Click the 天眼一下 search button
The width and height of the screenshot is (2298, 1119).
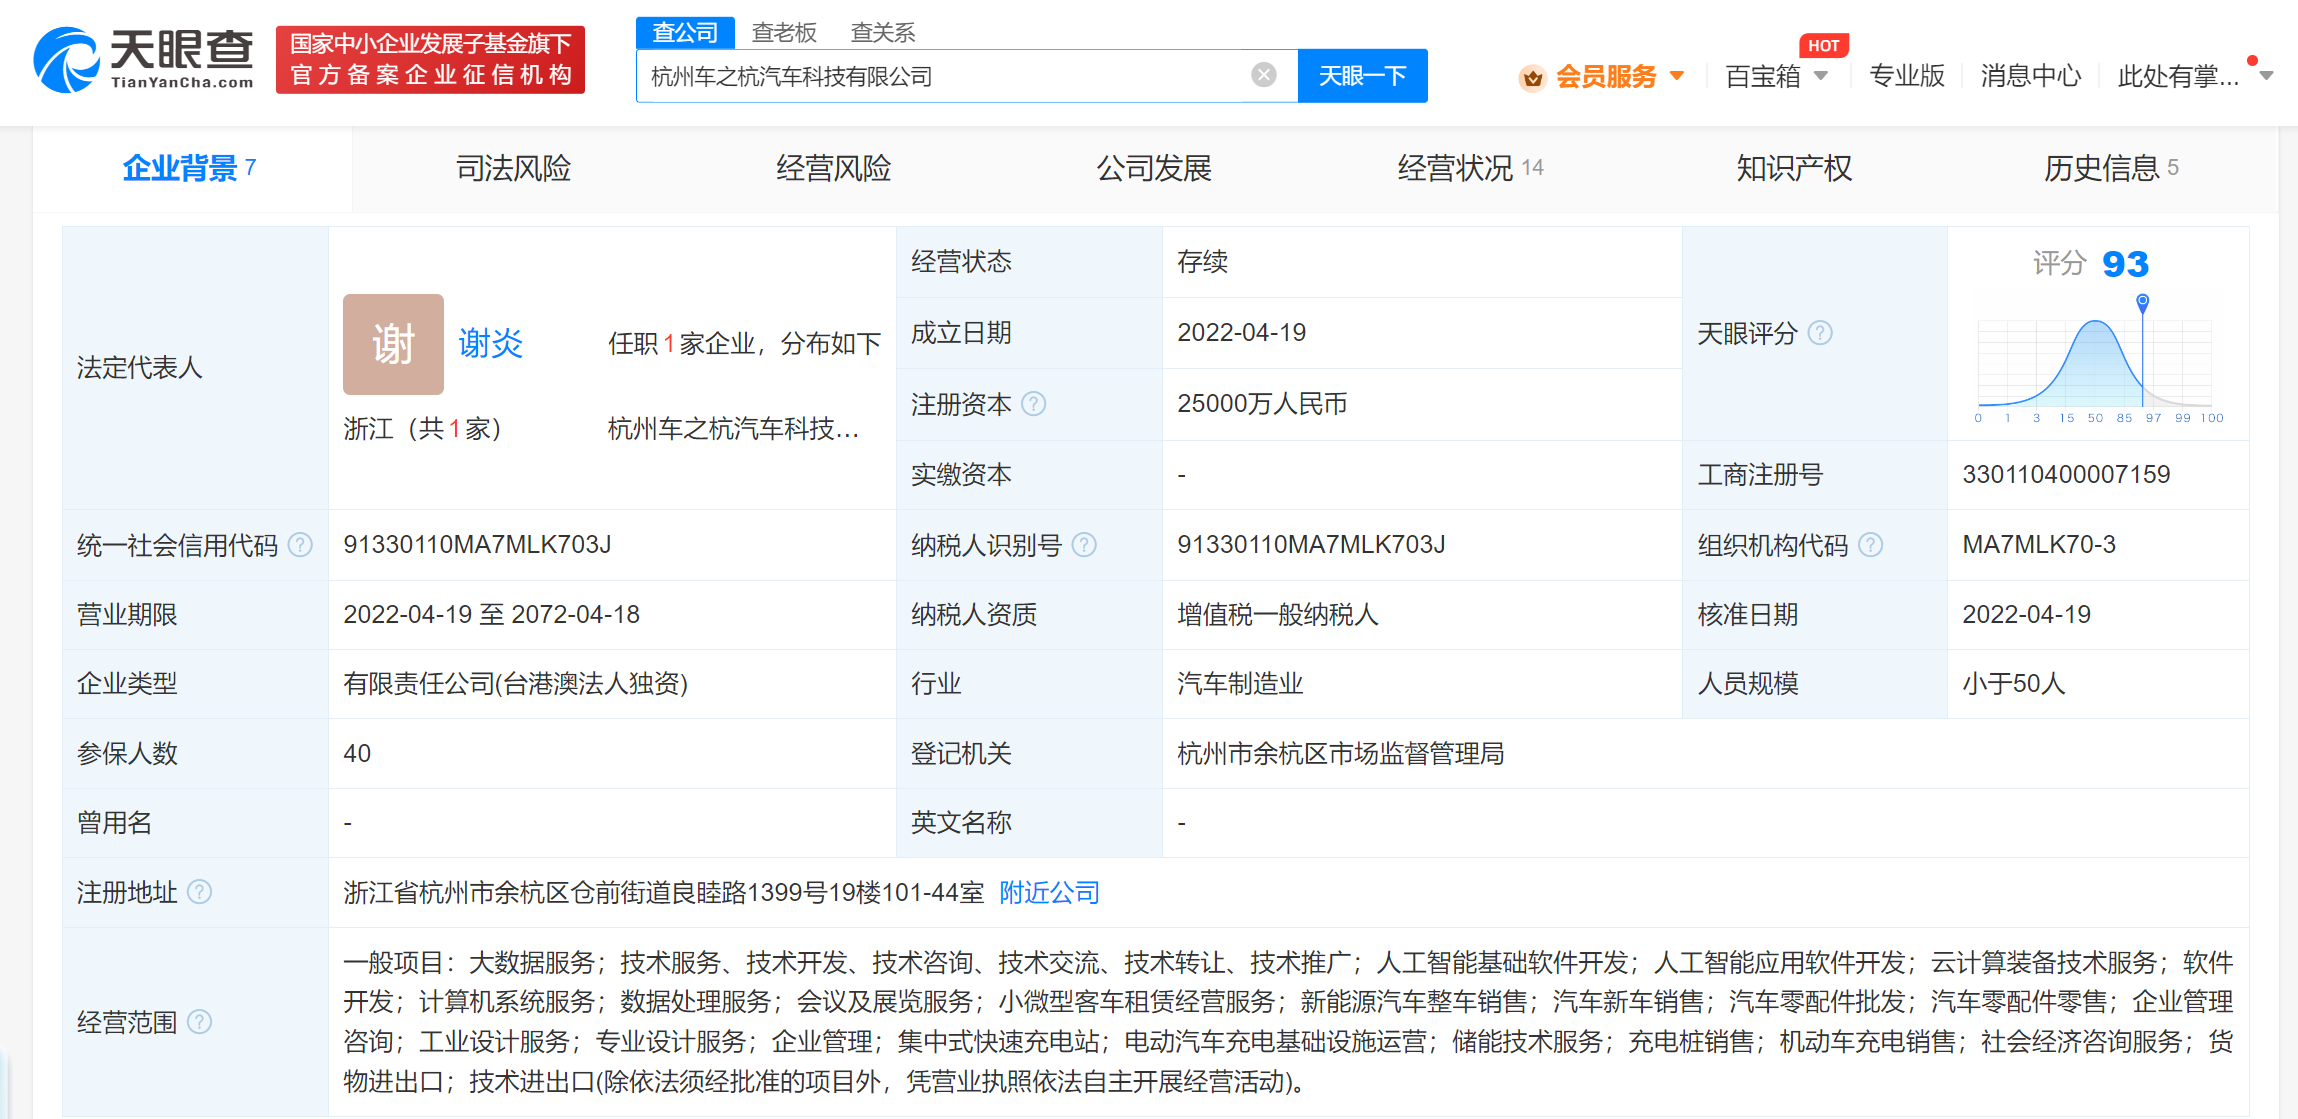1362,76
